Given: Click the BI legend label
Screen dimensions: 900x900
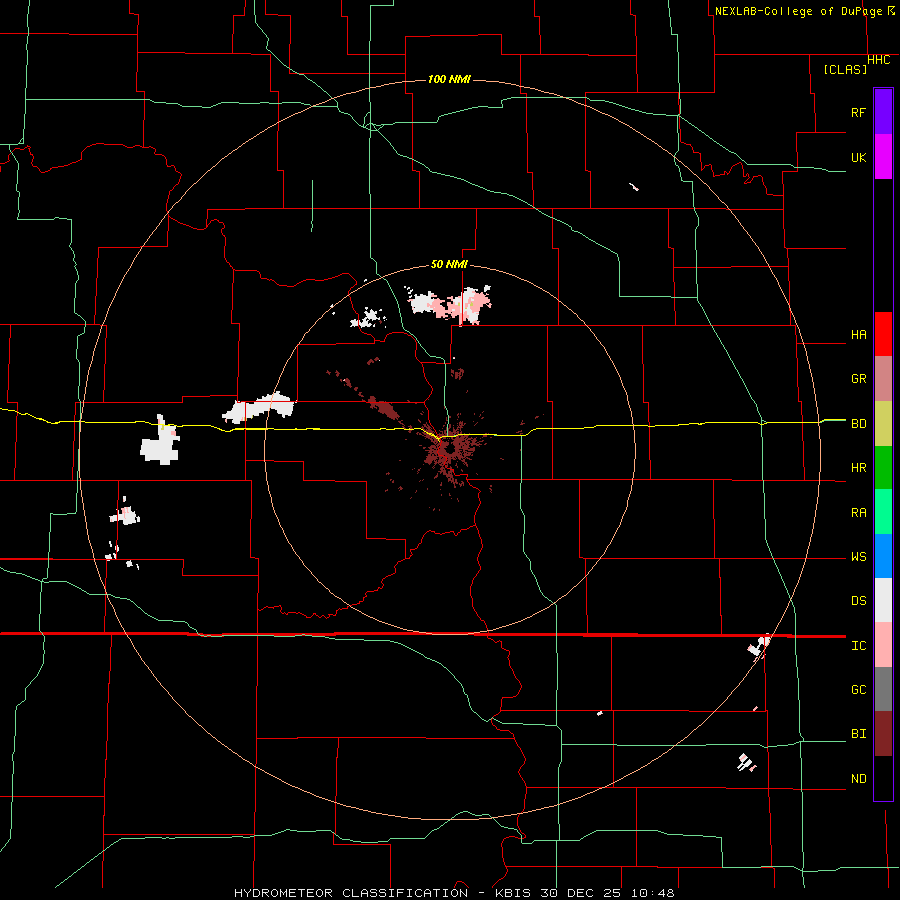Looking at the screenshot, I should 859,734.
